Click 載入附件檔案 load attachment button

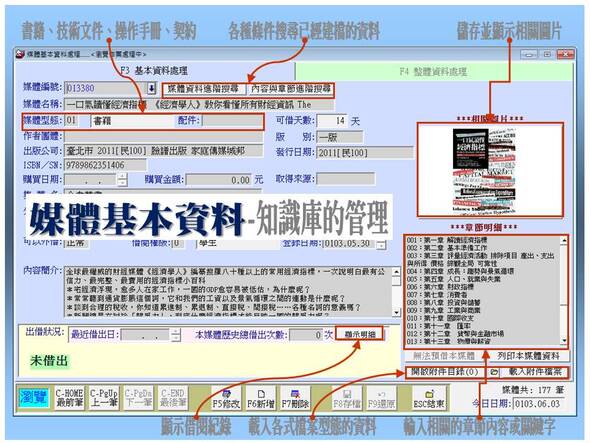coord(535,372)
